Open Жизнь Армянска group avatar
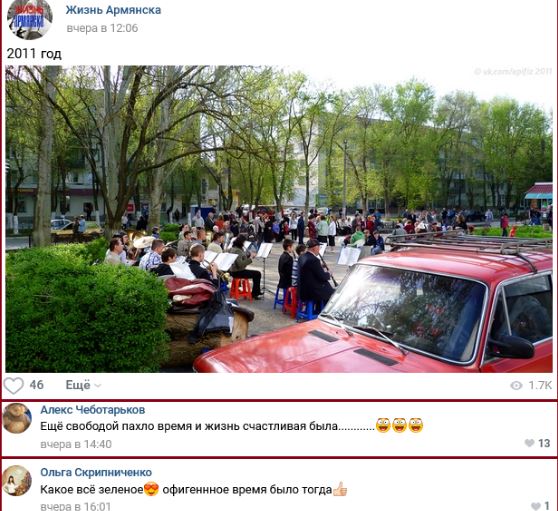 point(30,19)
